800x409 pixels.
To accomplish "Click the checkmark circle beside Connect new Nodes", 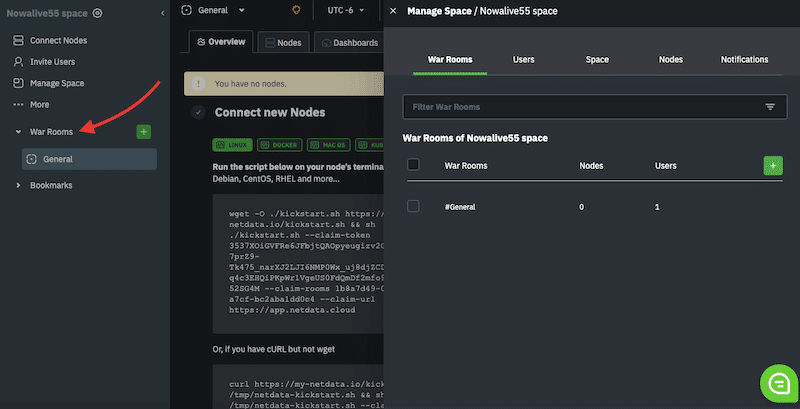I will point(198,112).
